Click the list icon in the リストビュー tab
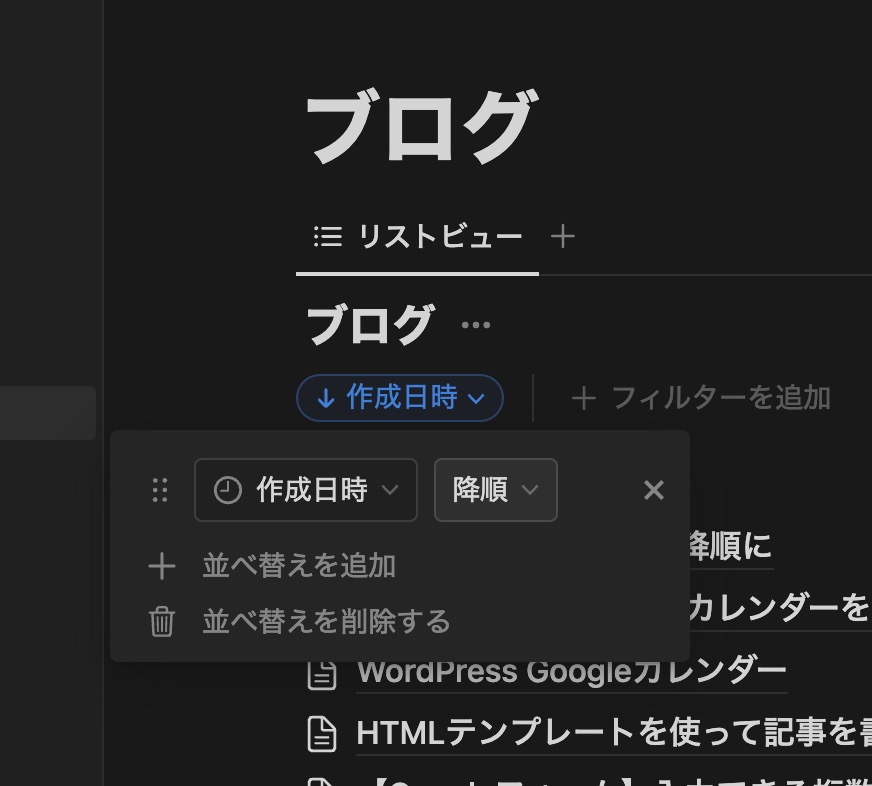This screenshot has height=786, width=872. click(x=327, y=236)
